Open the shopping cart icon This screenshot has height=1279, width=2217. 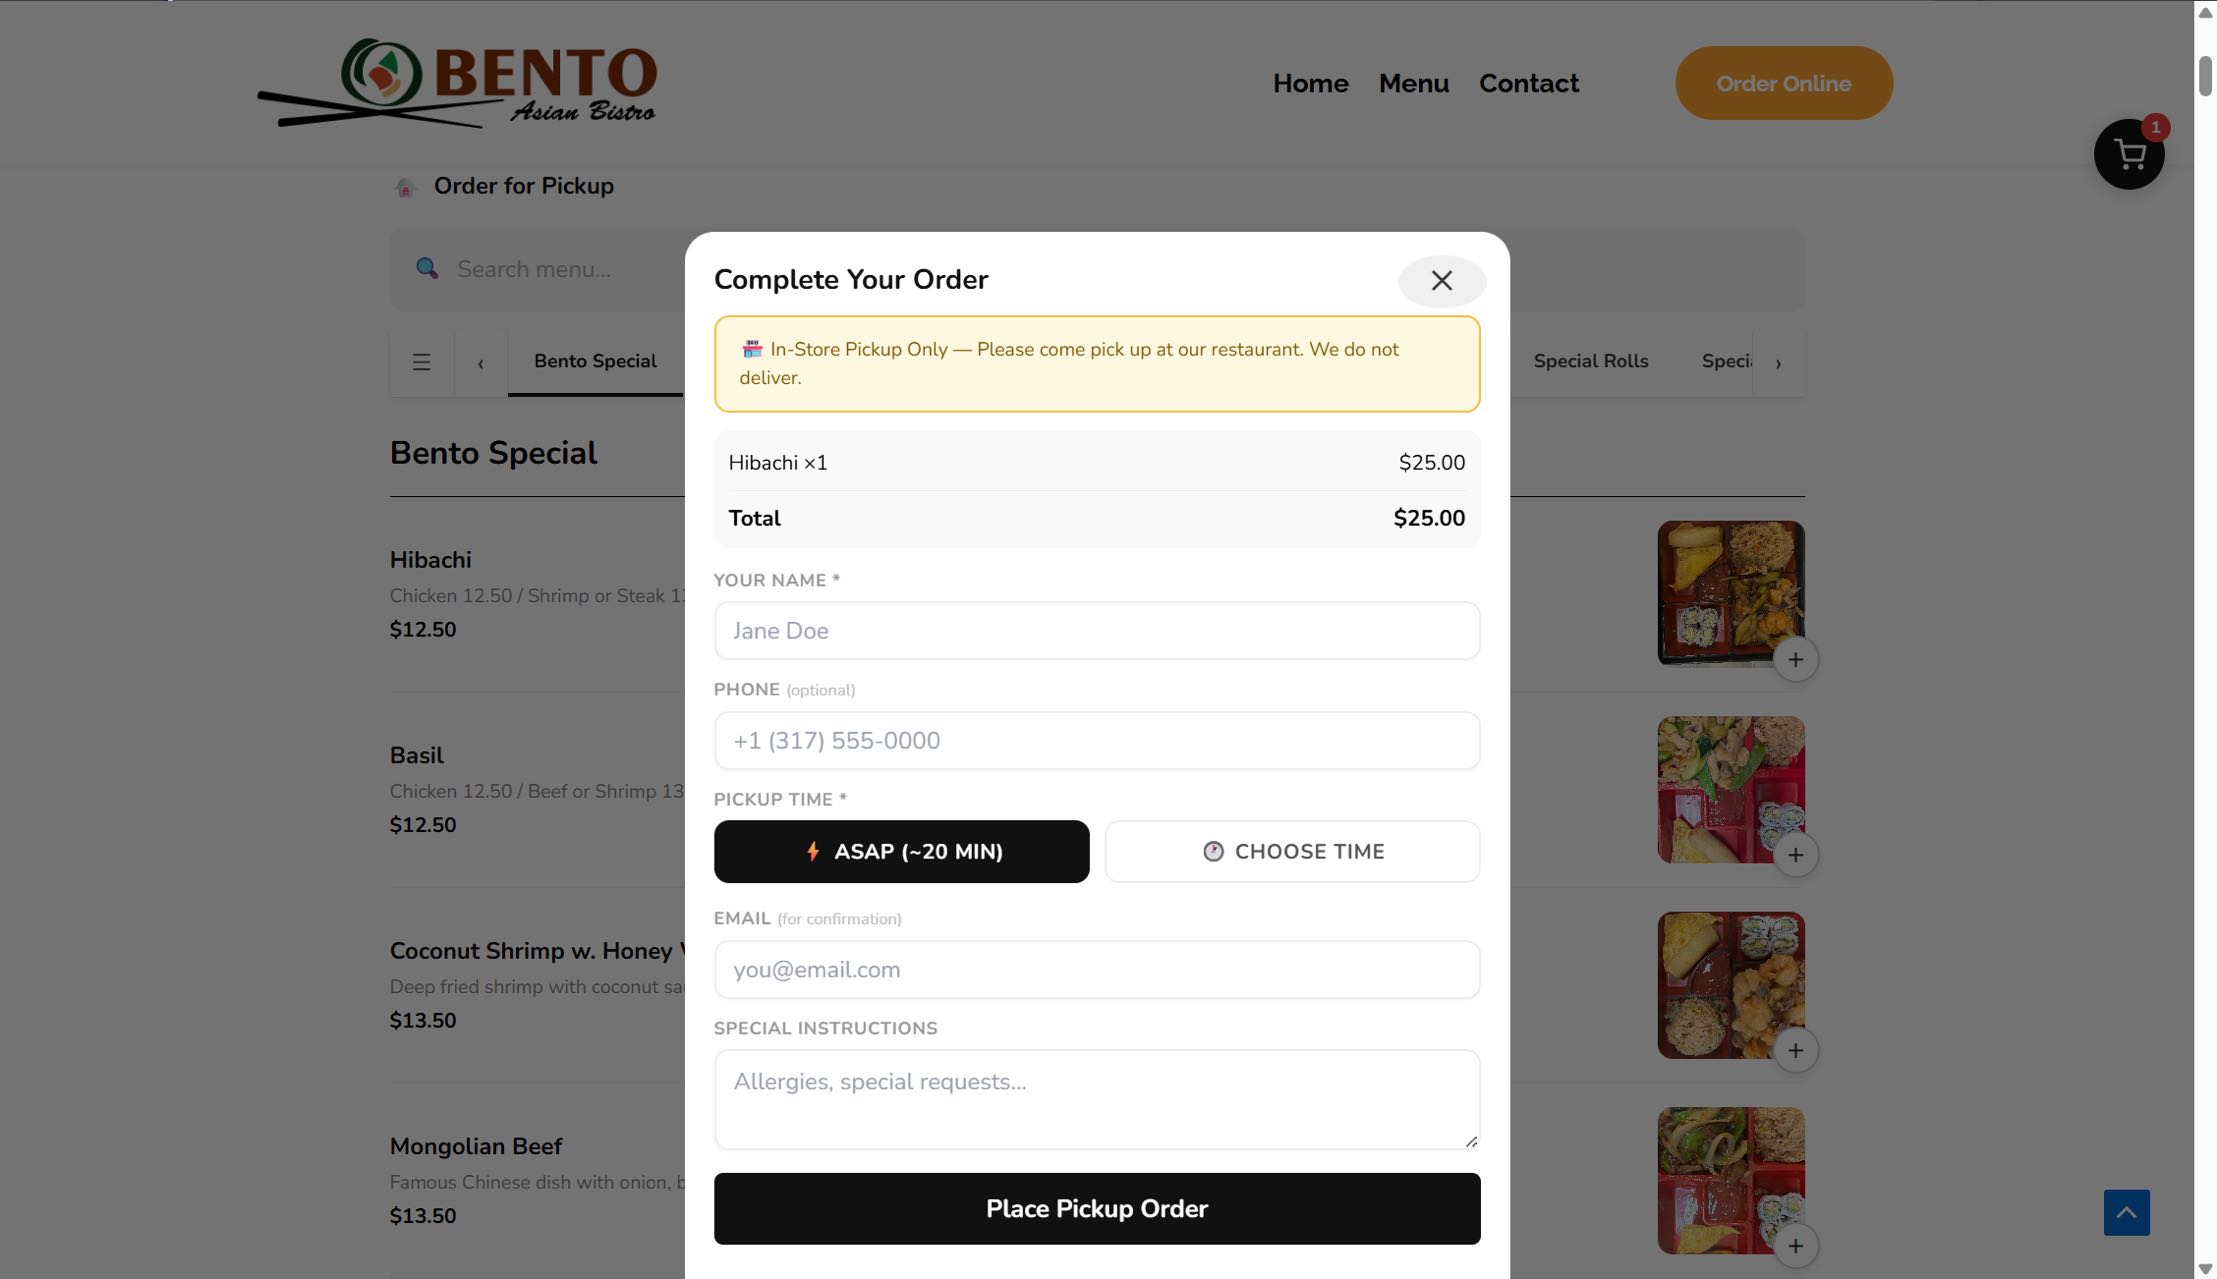click(x=2128, y=155)
